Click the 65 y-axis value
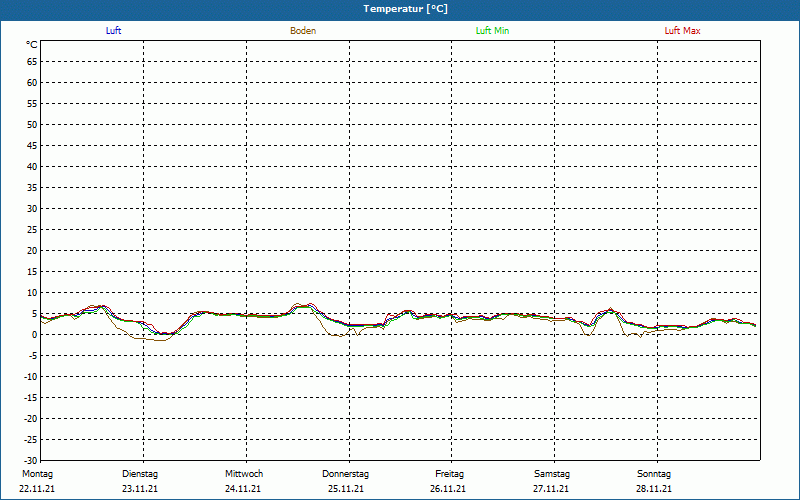 (32, 62)
